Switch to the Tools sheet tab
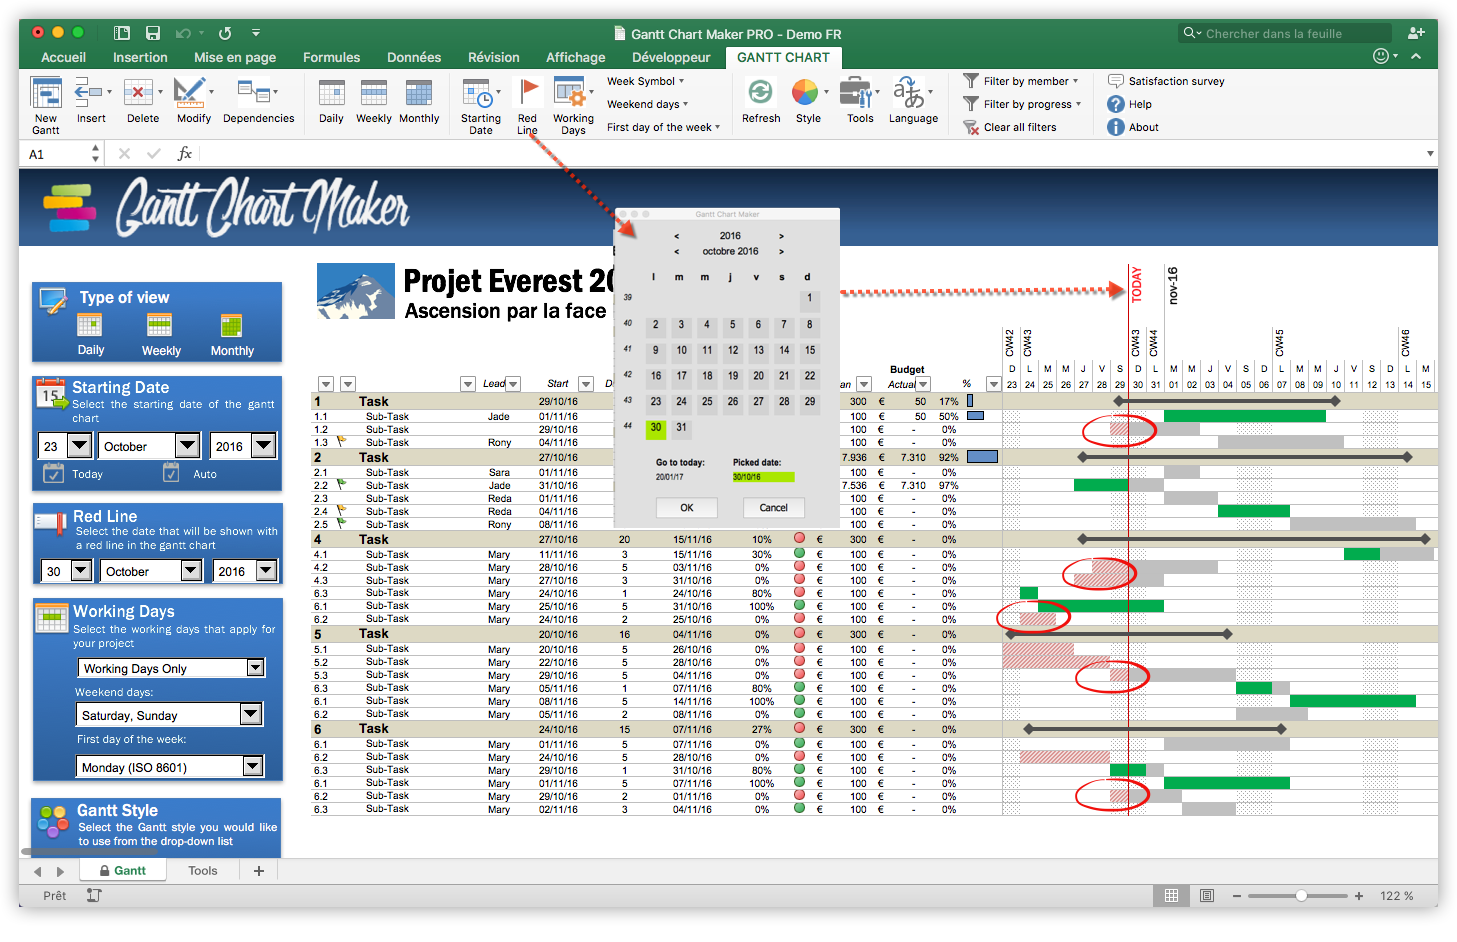Screen dimensions: 1457x942 pos(202,871)
